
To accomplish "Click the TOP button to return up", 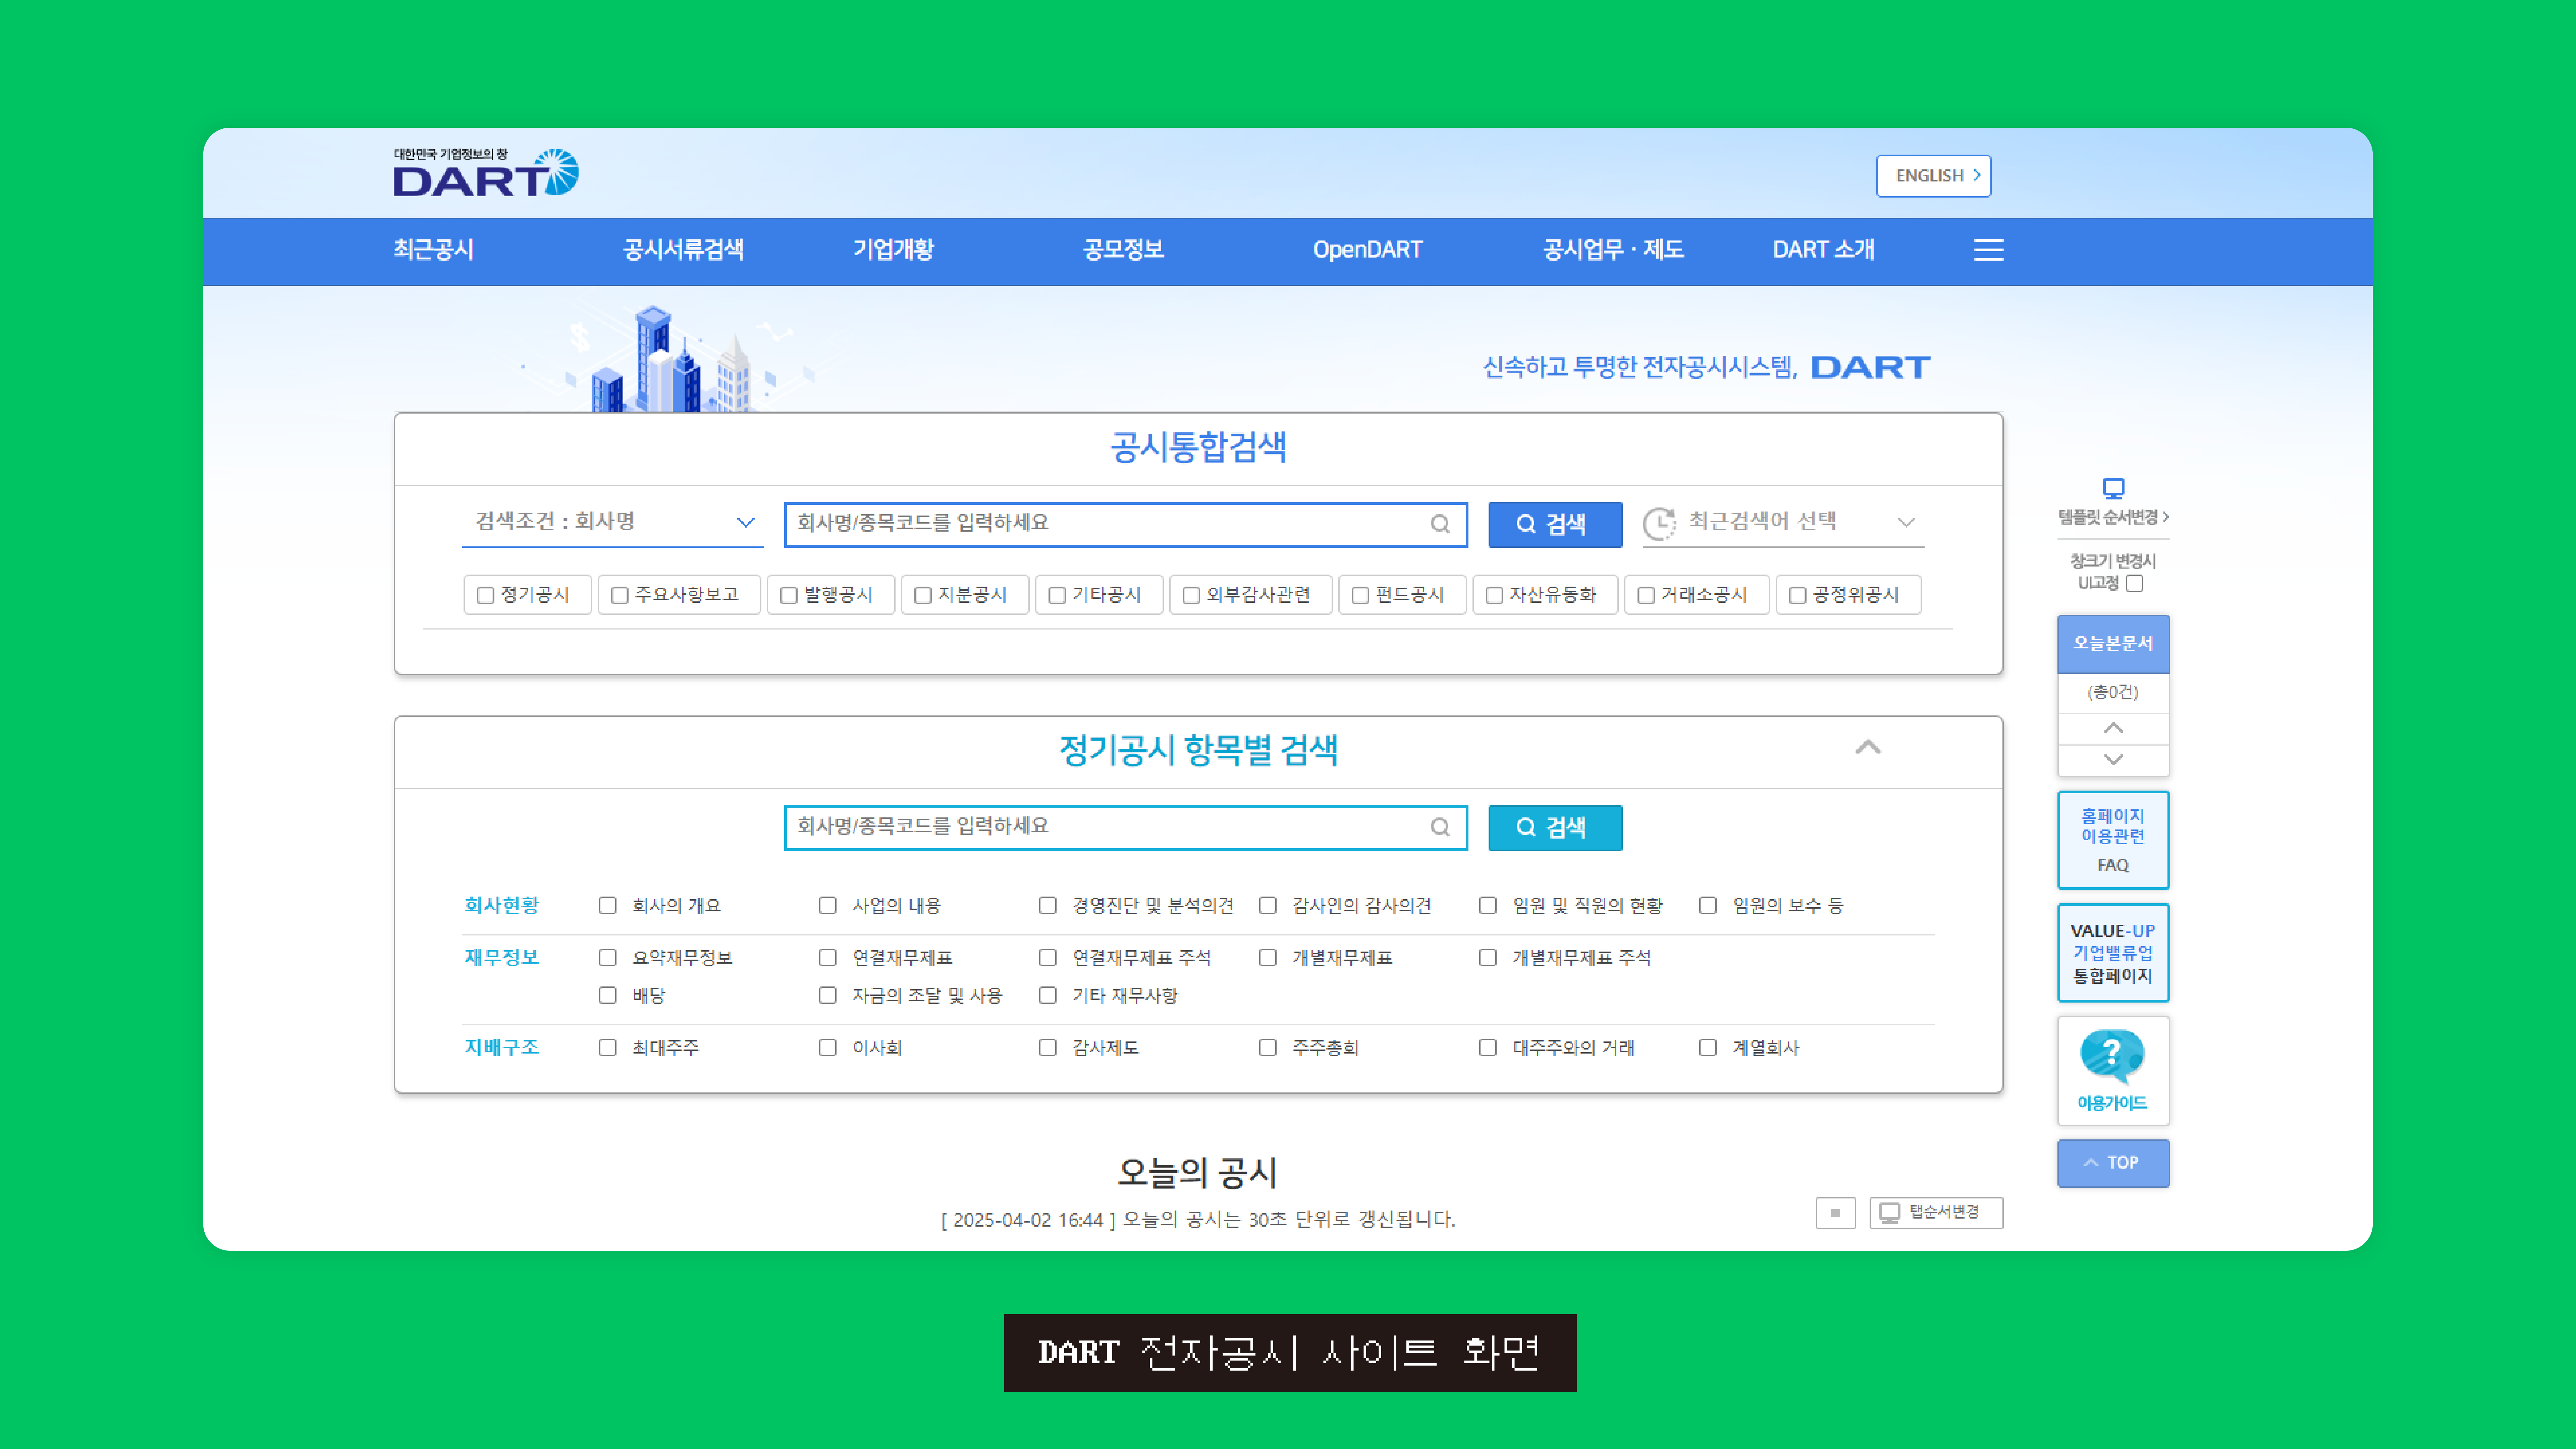I will click(x=2113, y=1163).
